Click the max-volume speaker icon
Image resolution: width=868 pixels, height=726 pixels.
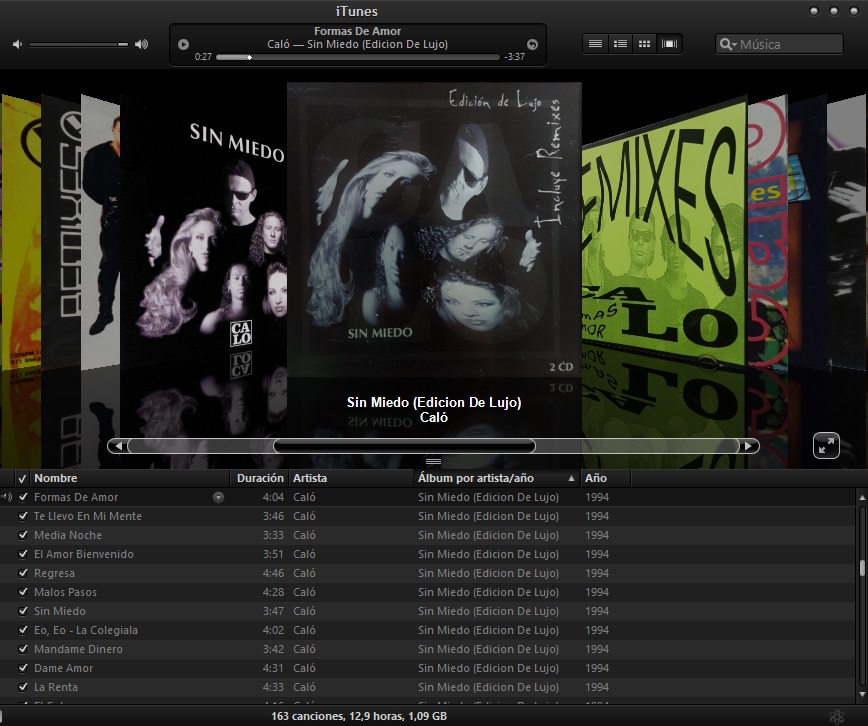tap(140, 44)
